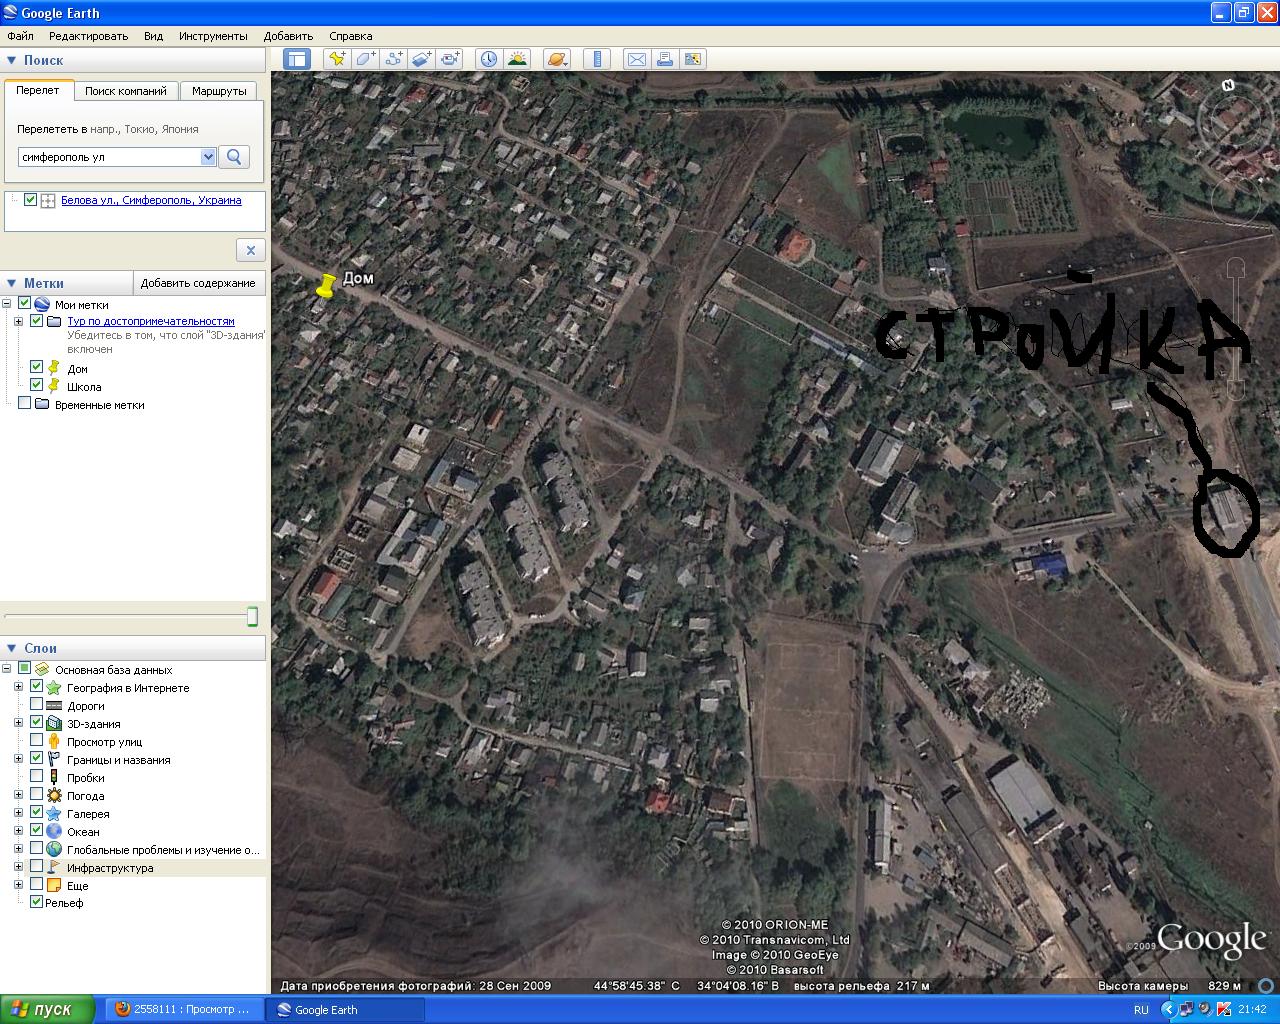Open the File (Файл) menu
The image size is (1280, 1024).
pos(20,36)
